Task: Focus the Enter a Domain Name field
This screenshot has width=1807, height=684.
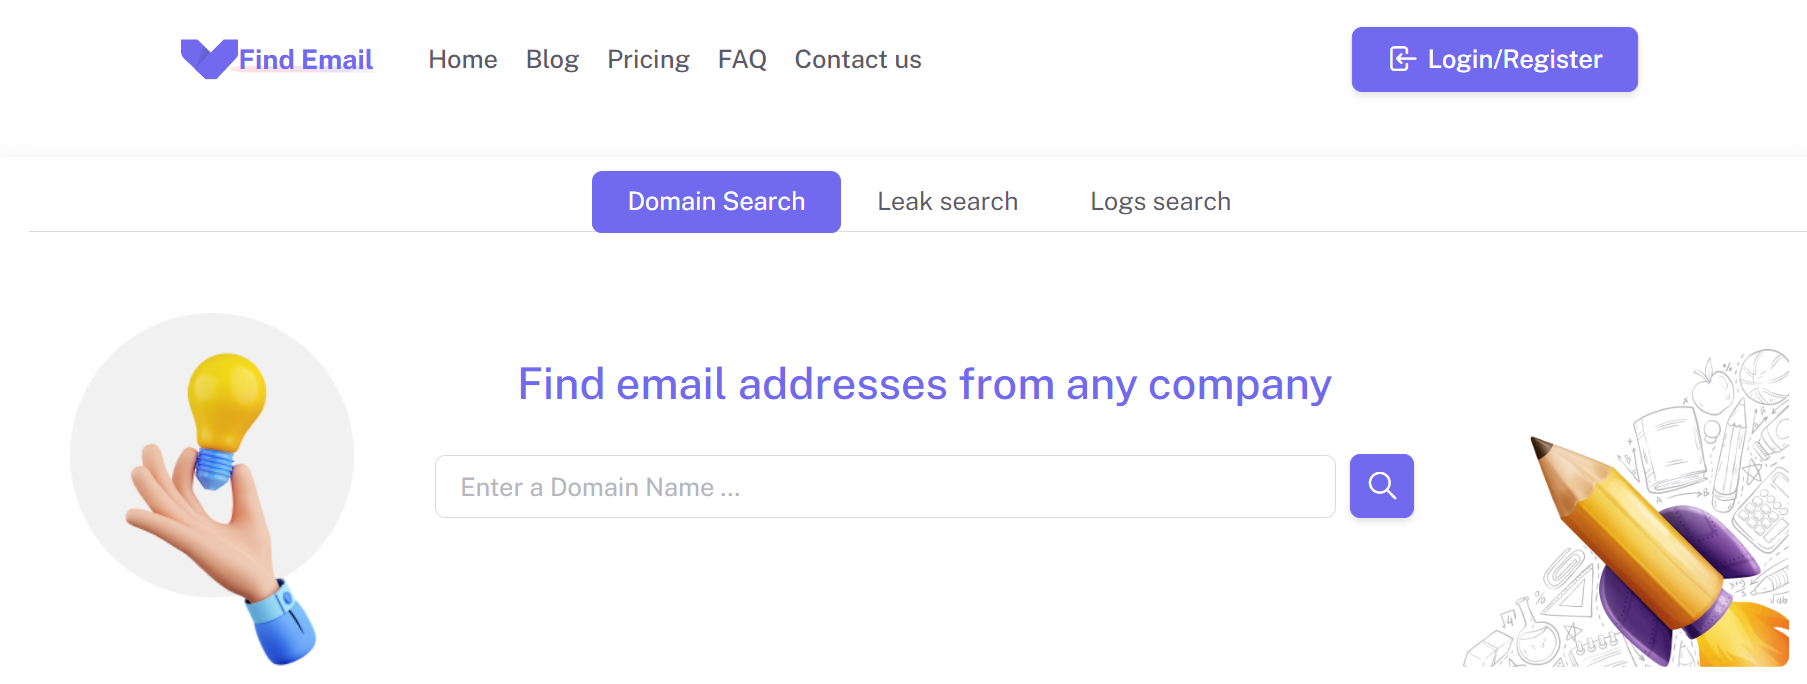Action: (885, 487)
